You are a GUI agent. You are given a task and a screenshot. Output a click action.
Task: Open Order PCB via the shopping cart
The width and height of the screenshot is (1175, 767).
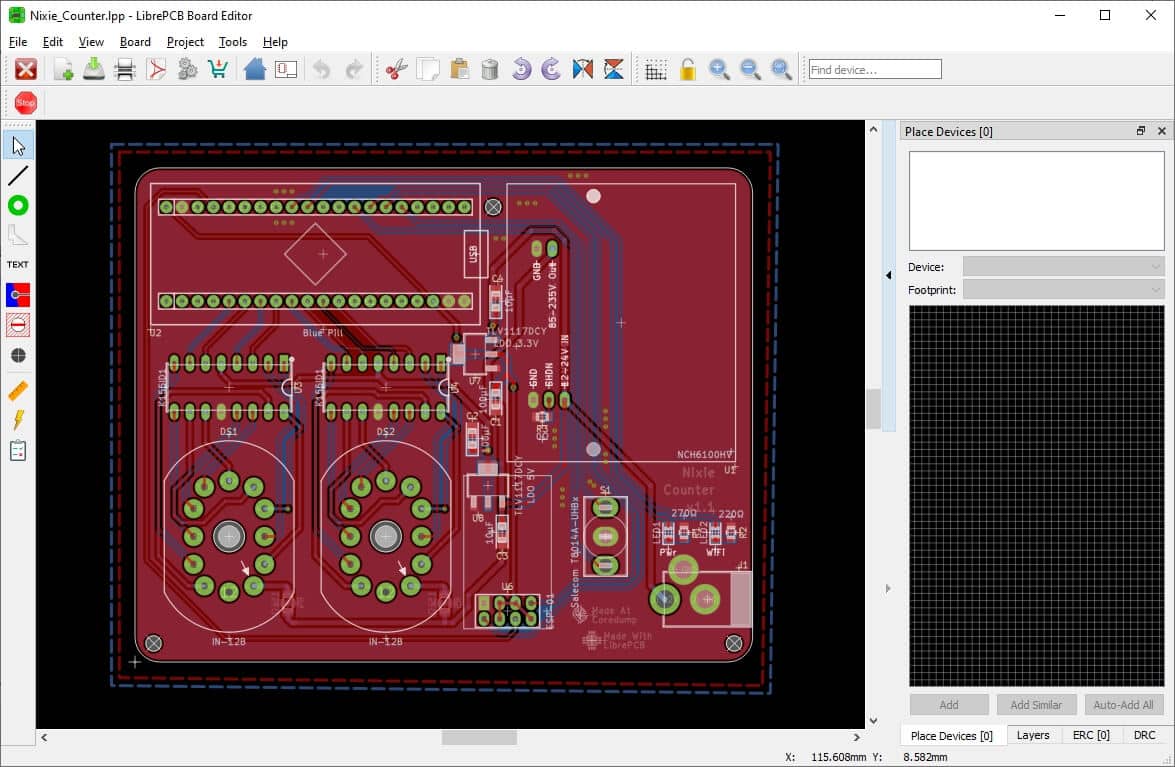click(x=218, y=69)
